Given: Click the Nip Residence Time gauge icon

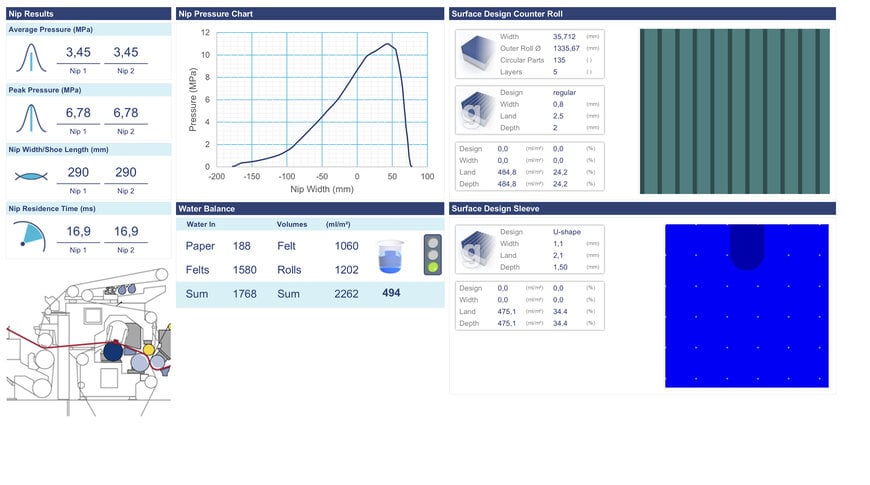Looking at the screenshot, I should point(32,237).
